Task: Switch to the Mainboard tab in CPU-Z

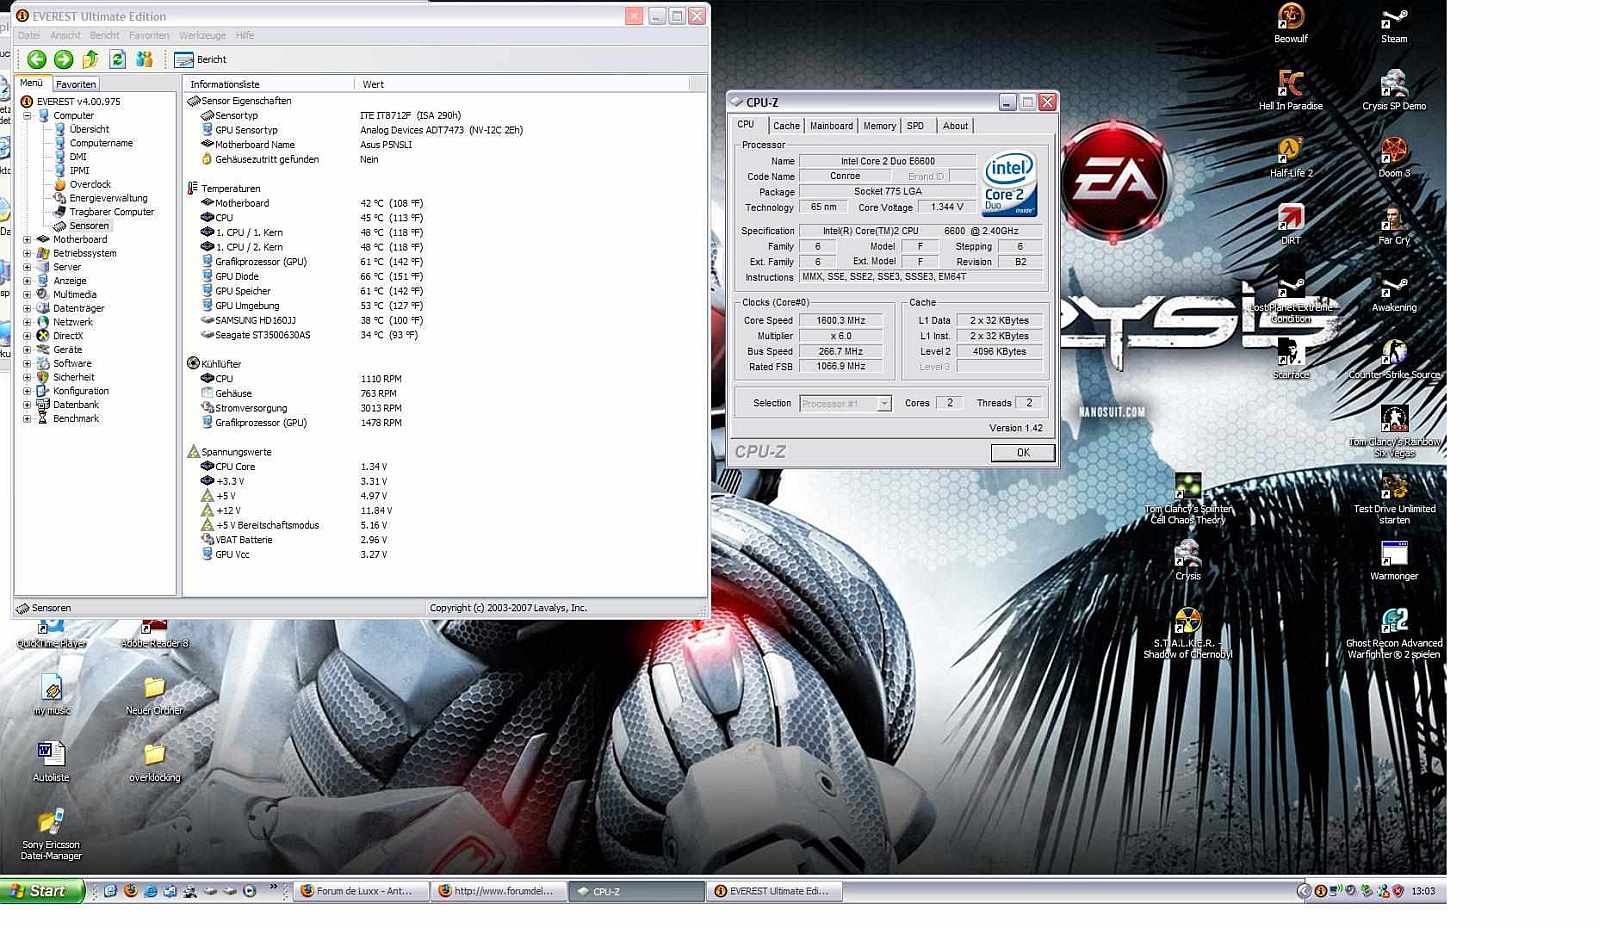Action: point(831,126)
